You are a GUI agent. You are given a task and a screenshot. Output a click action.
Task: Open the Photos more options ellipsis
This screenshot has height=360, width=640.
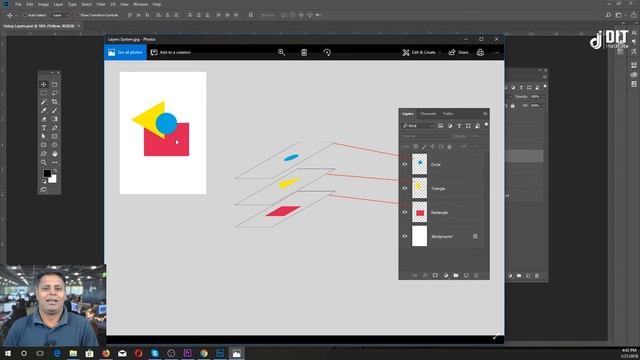(496, 52)
